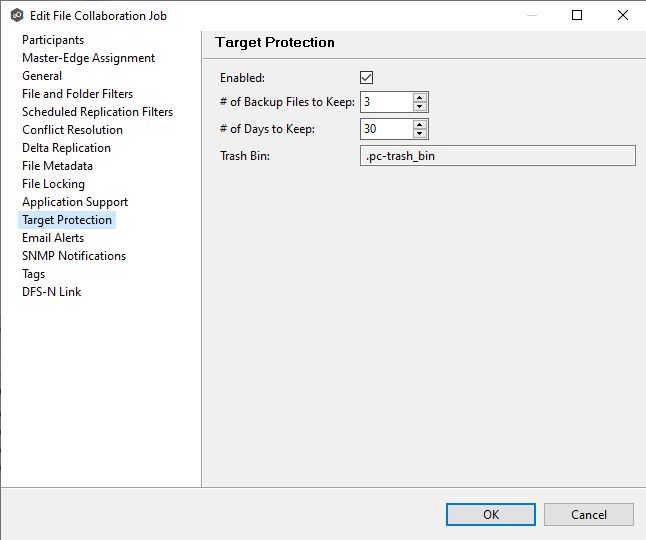The height and width of the screenshot is (540, 646).
Task: Decrease number of Days to Keep
Action: click(420, 134)
